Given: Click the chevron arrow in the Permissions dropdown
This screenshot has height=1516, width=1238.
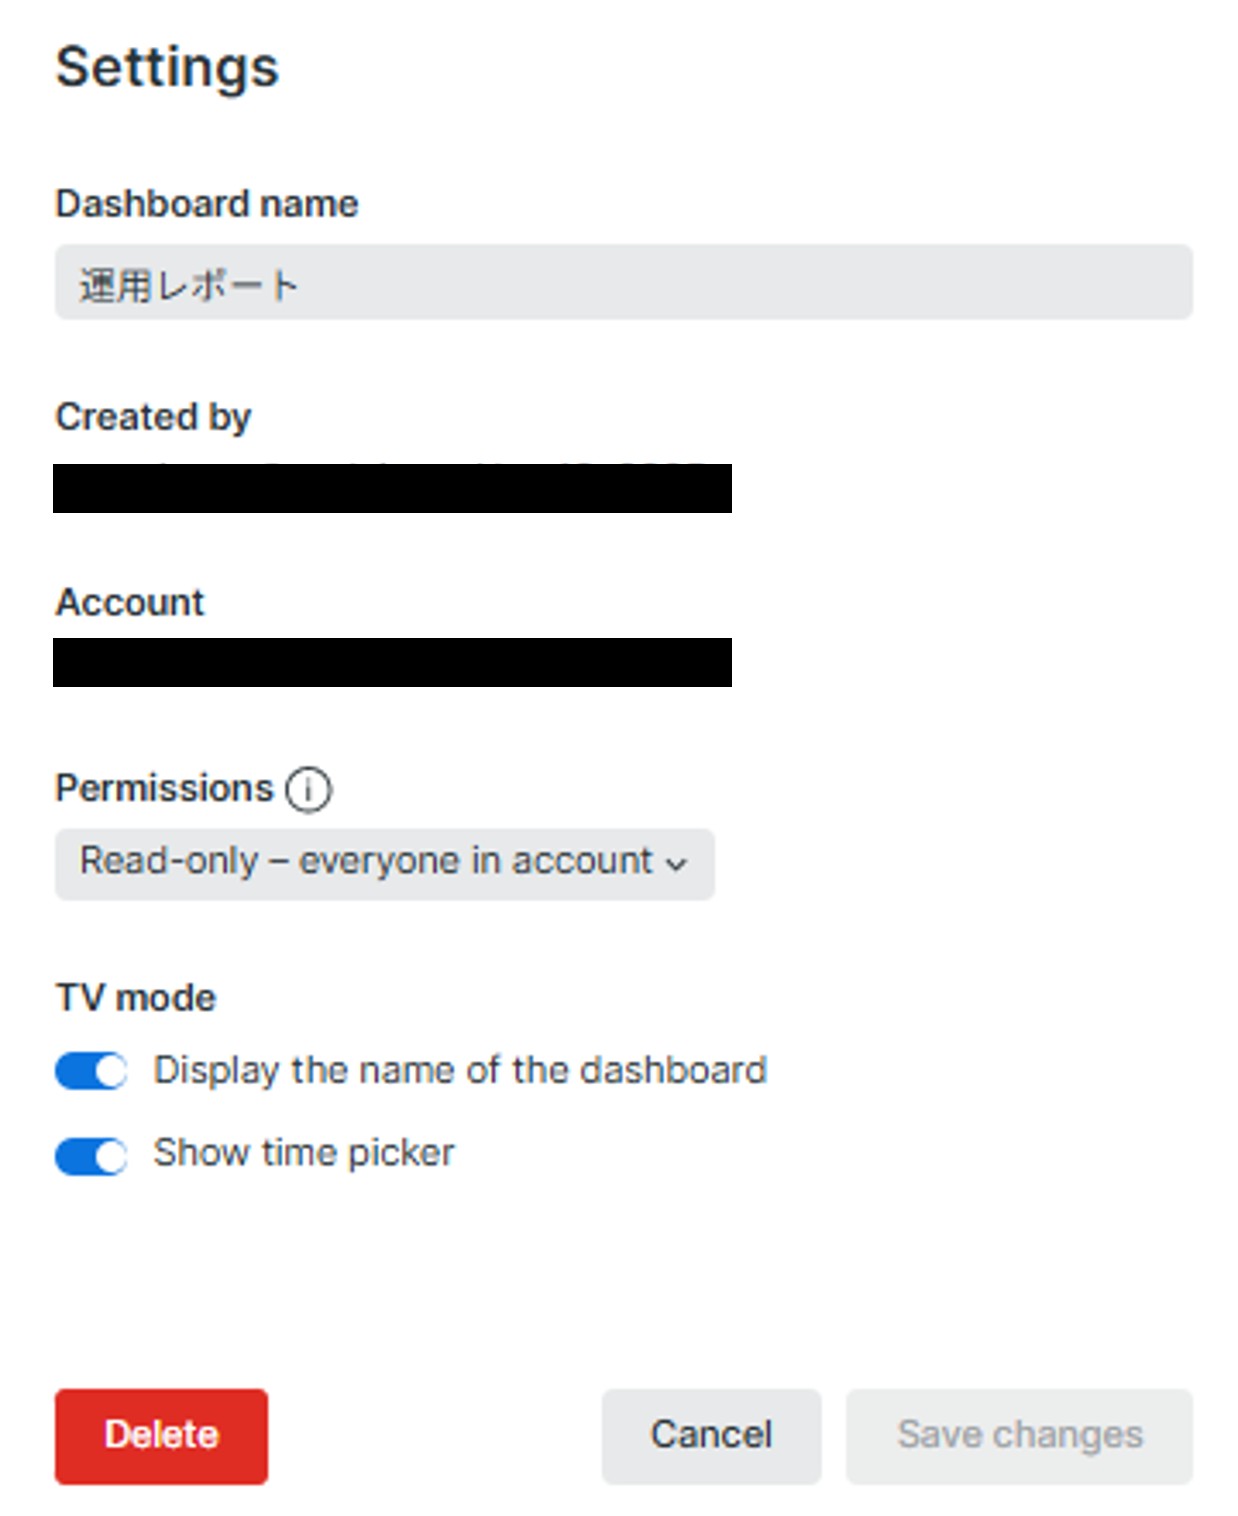Looking at the screenshot, I should 677,864.
